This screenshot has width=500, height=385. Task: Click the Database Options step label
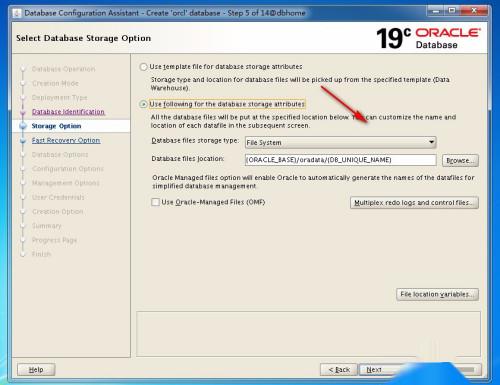coord(60,155)
